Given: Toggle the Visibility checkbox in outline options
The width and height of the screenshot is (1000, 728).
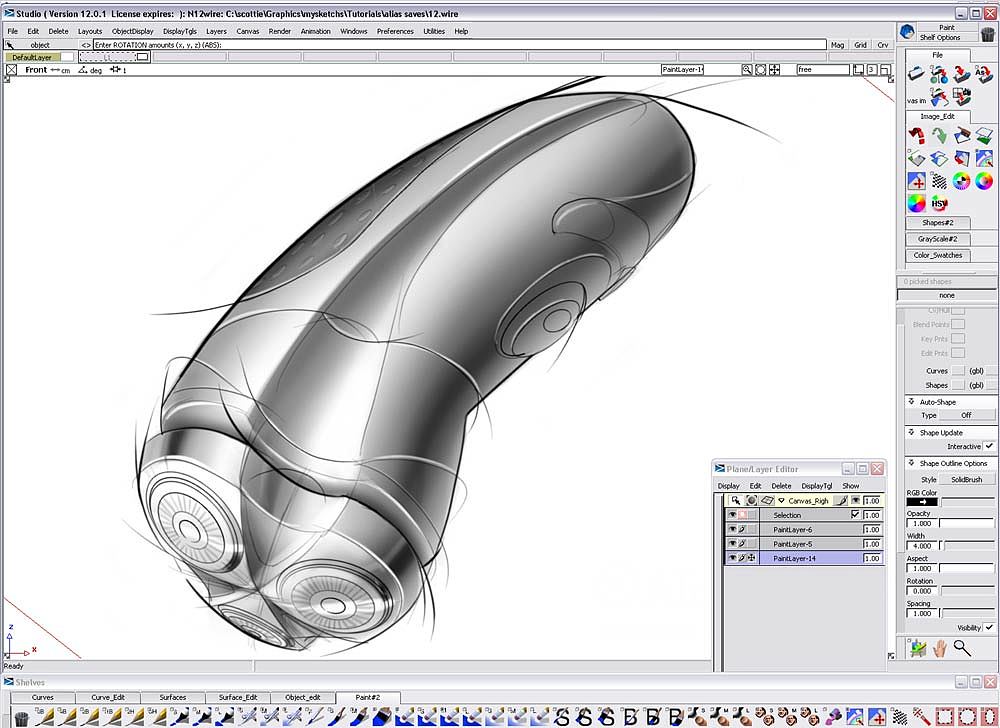Looking at the screenshot, I should (x=988, y=628).
